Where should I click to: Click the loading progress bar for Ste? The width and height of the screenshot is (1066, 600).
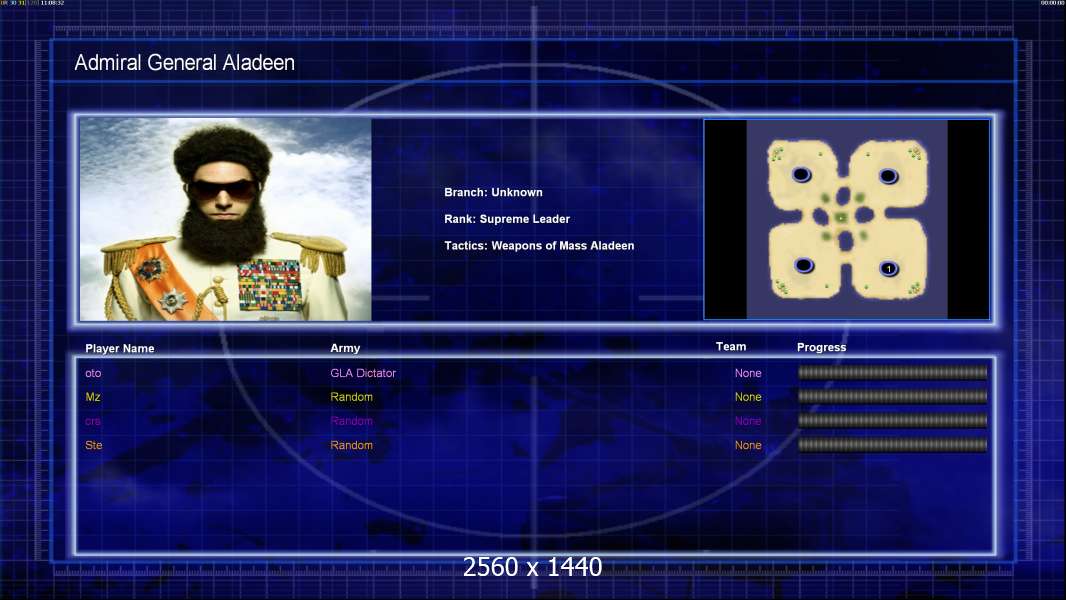[893, 445]
